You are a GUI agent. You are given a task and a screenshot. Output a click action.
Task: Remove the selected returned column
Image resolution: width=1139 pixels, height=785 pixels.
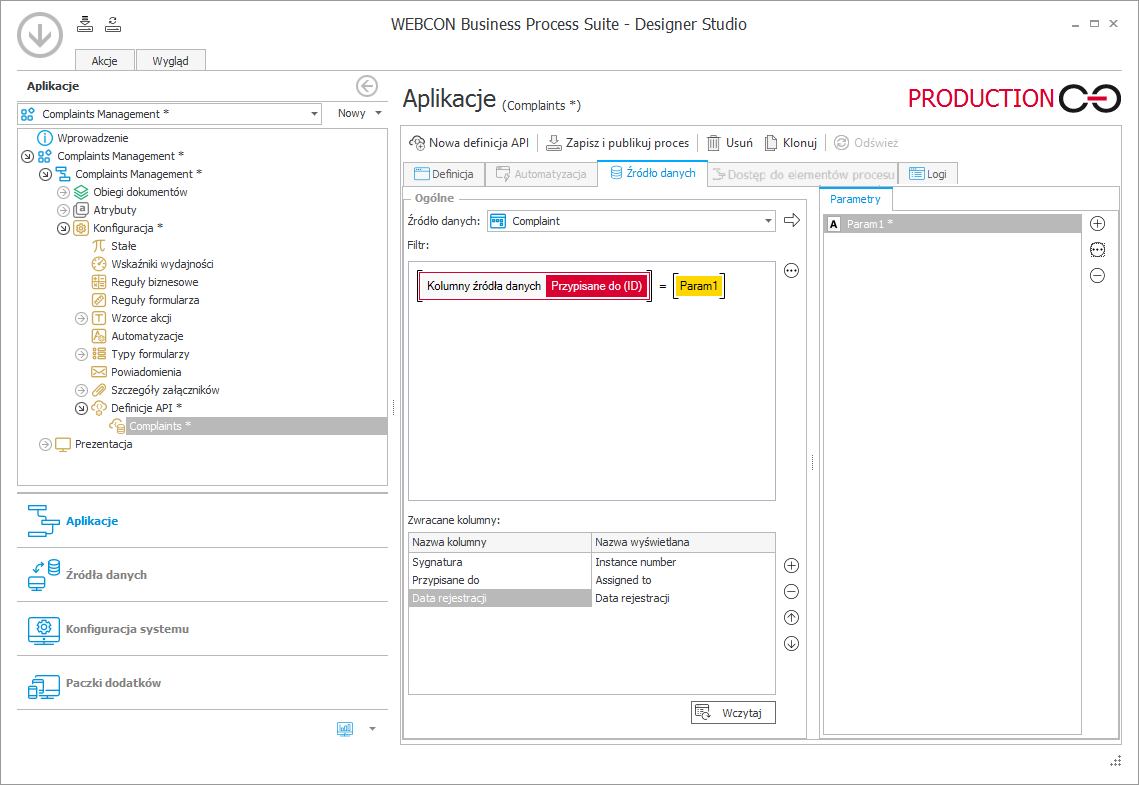[x=791, y=592]
